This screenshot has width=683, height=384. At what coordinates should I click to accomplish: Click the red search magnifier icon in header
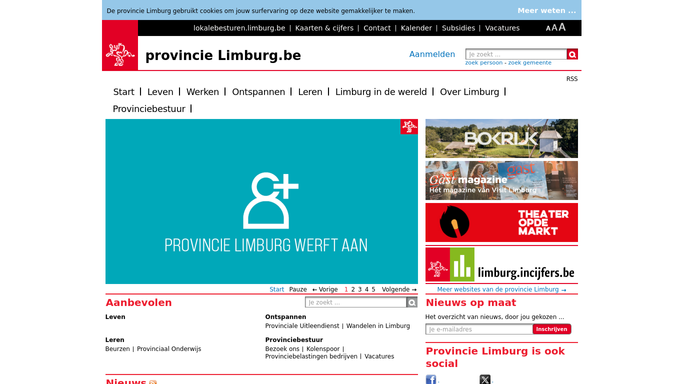pyautogui.click(x=572, y=54)
